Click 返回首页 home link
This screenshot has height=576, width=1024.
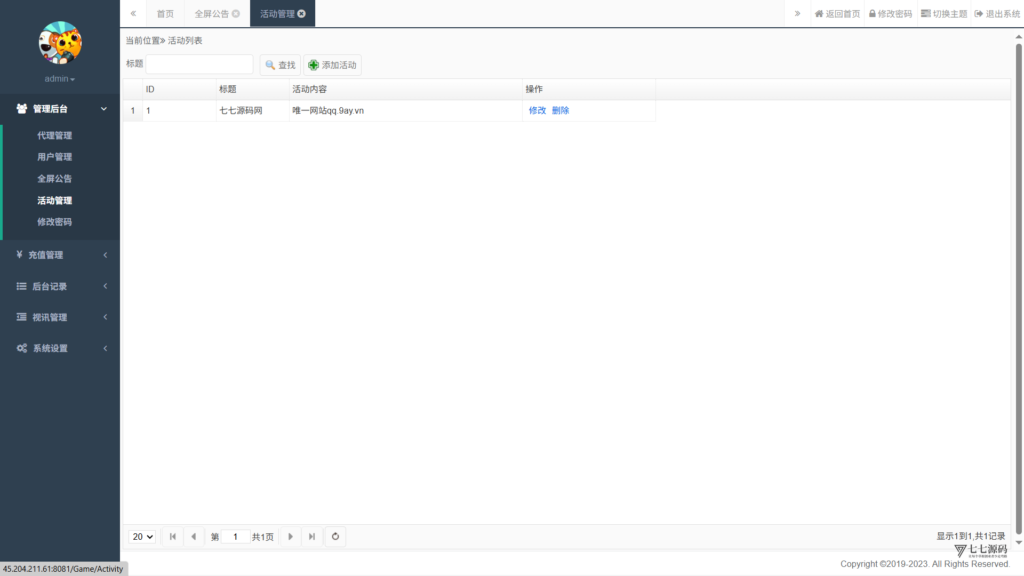pos(837,14)
